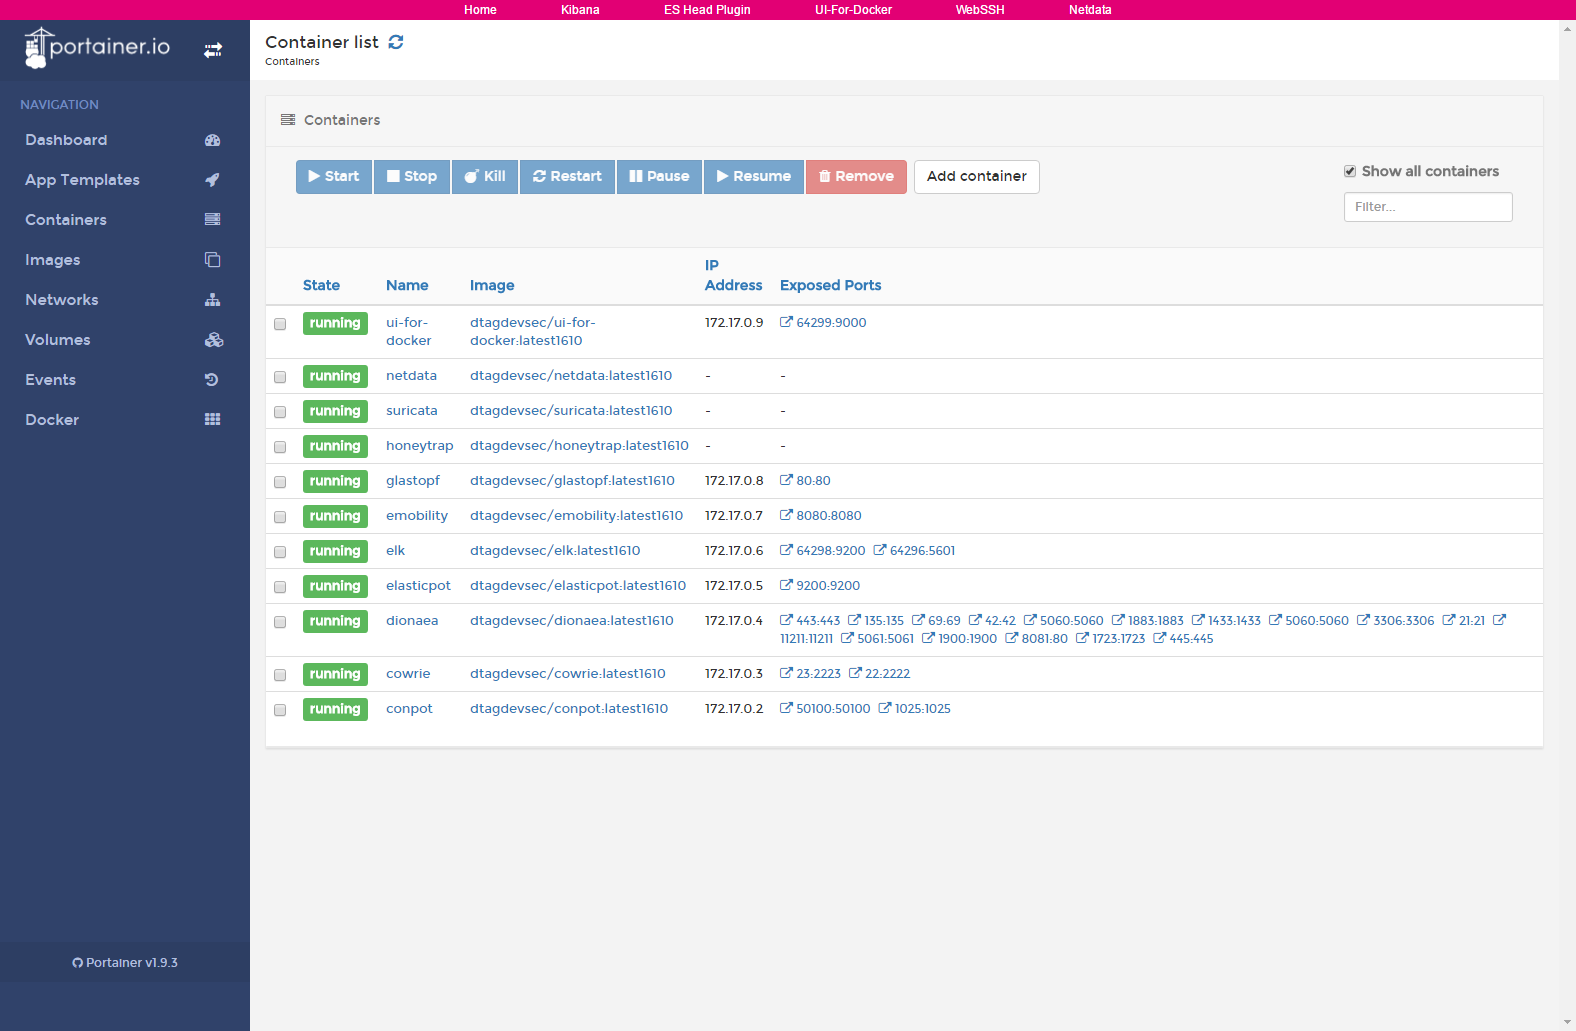Screen dimensions: 1576x1031
Task: Click the Kill button
Action: 485,177
